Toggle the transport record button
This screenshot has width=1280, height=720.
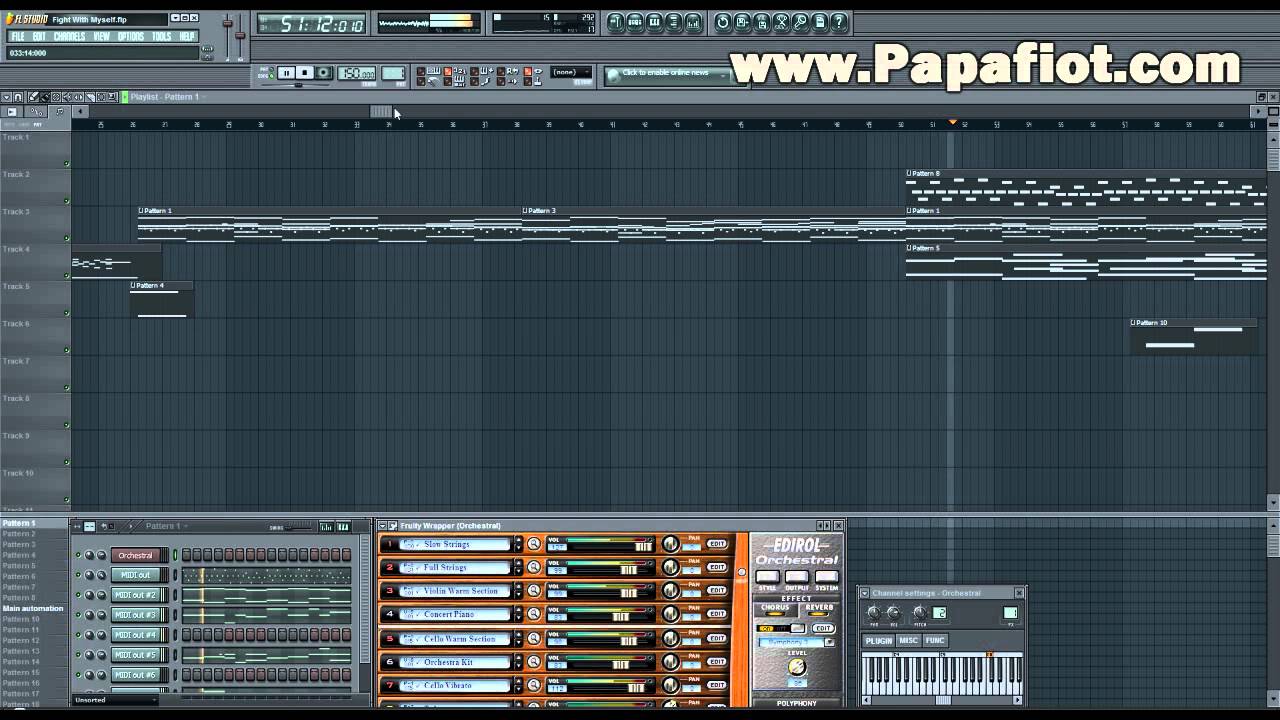click(324, 73)
